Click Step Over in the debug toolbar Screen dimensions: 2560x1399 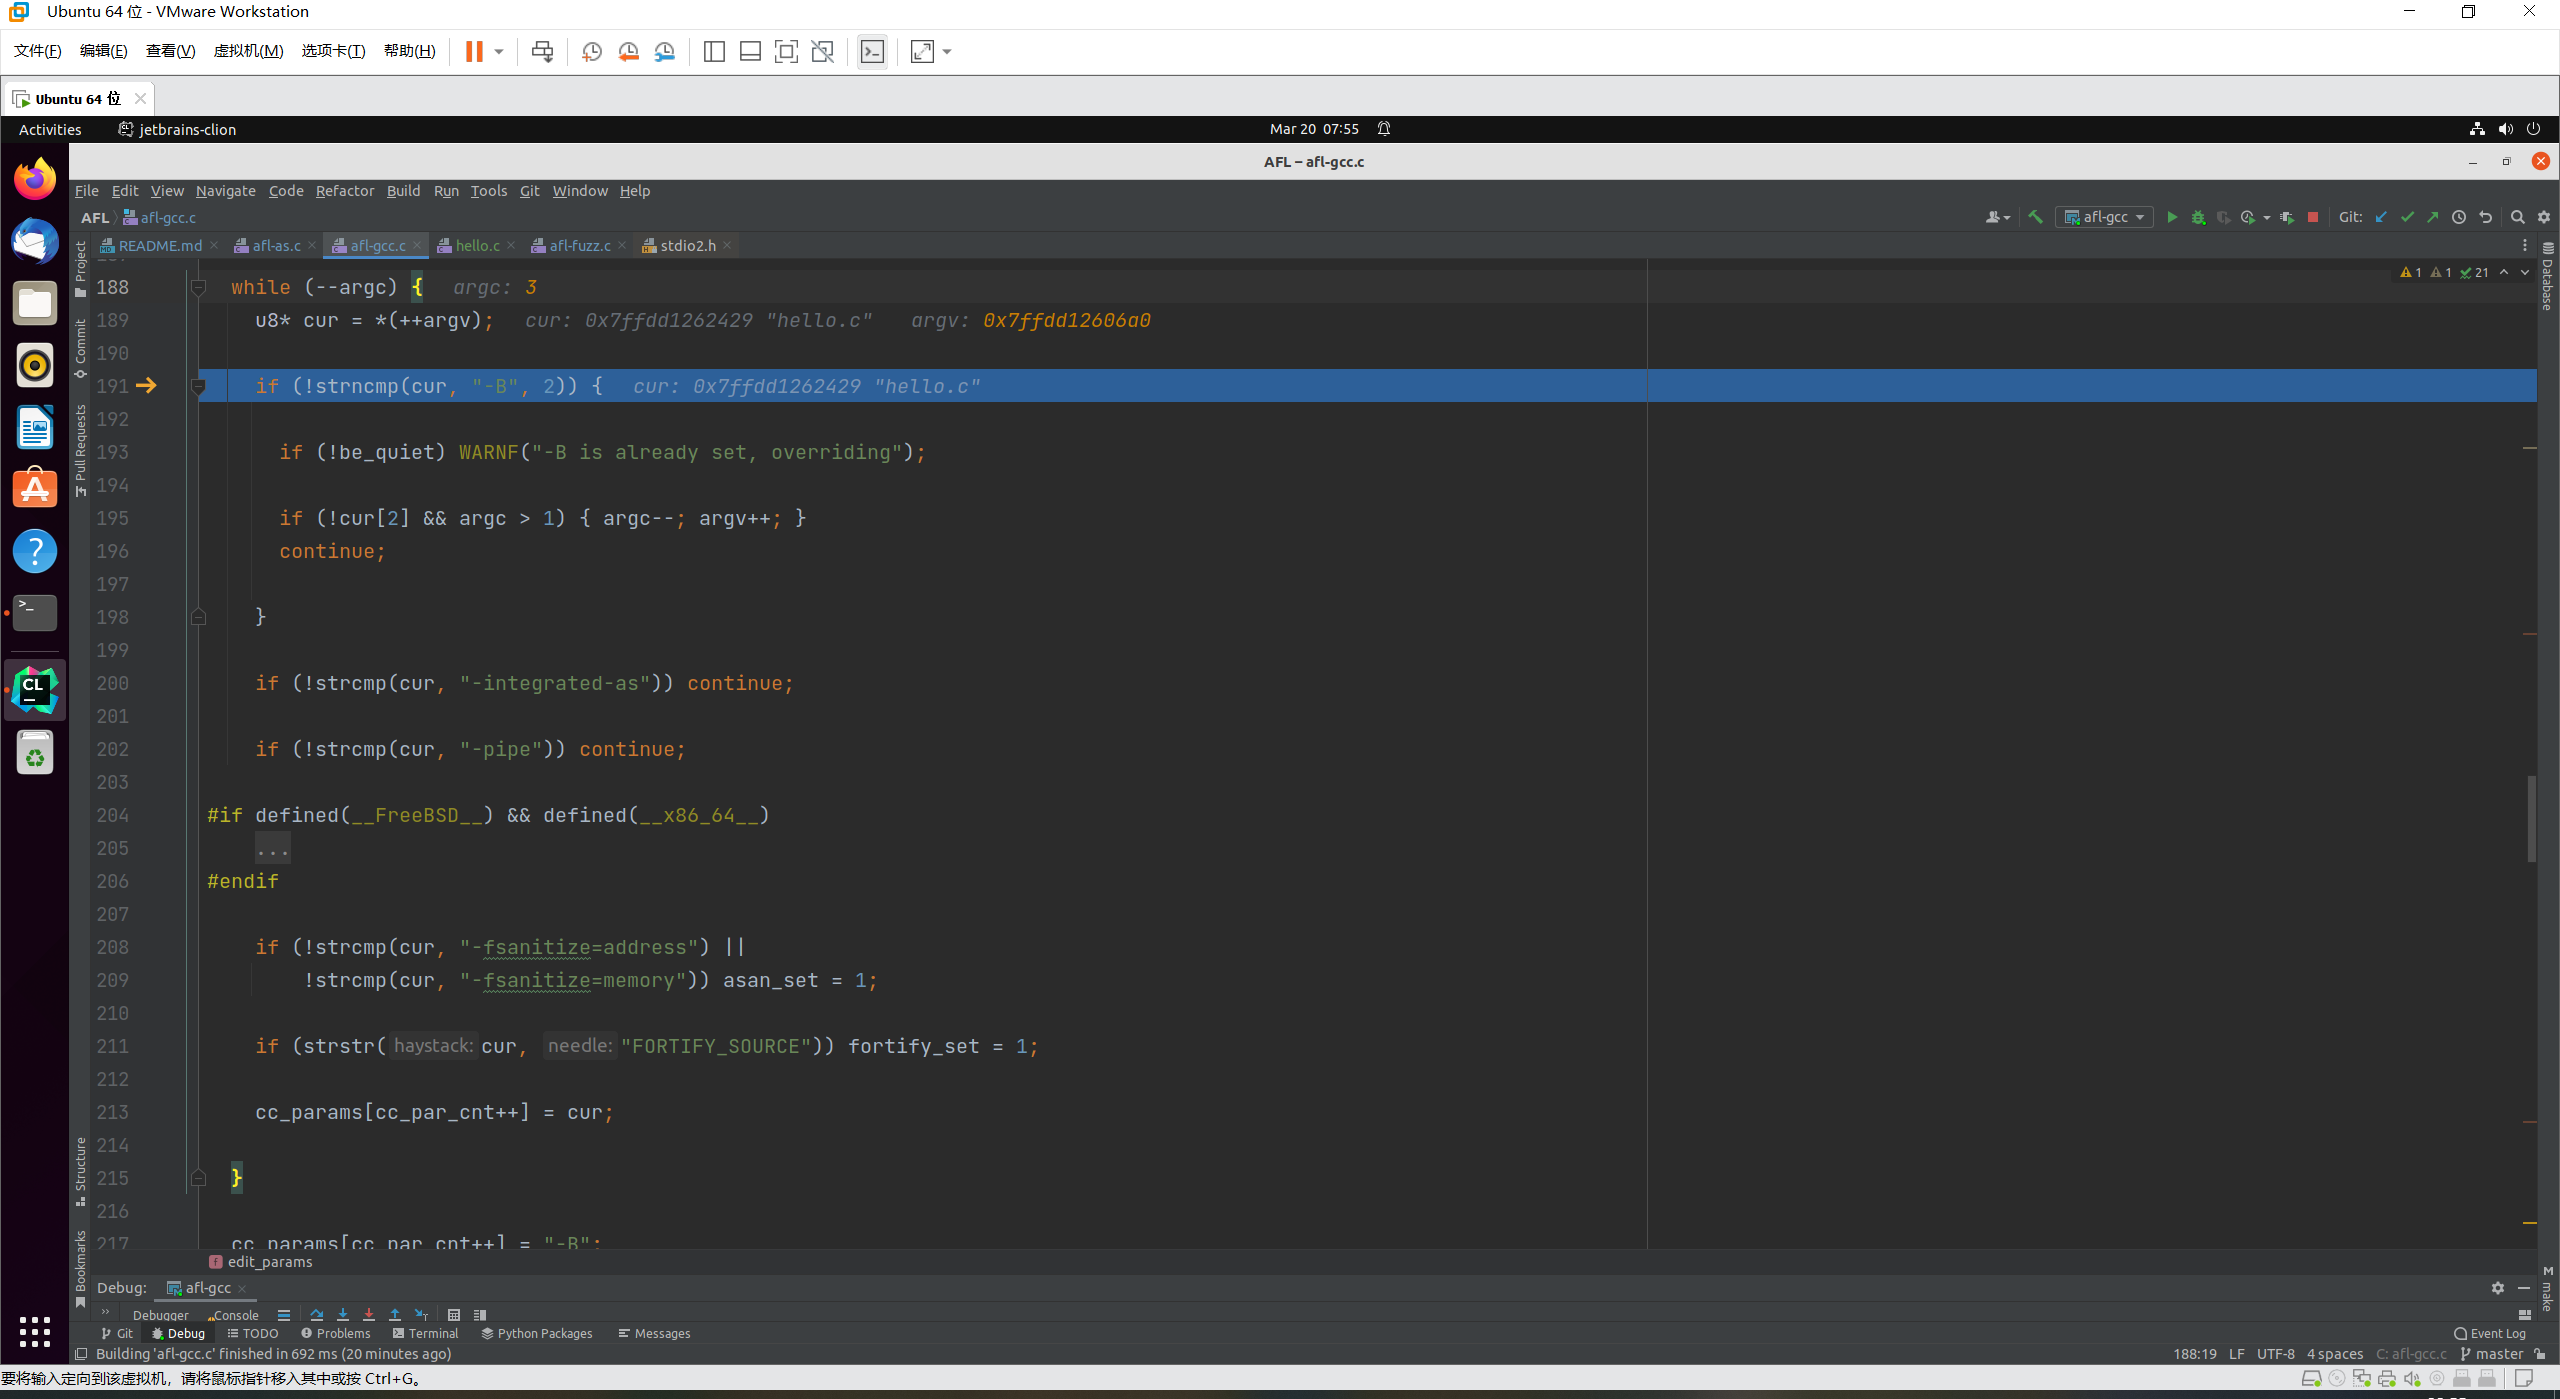click(x=317, y=1315)
